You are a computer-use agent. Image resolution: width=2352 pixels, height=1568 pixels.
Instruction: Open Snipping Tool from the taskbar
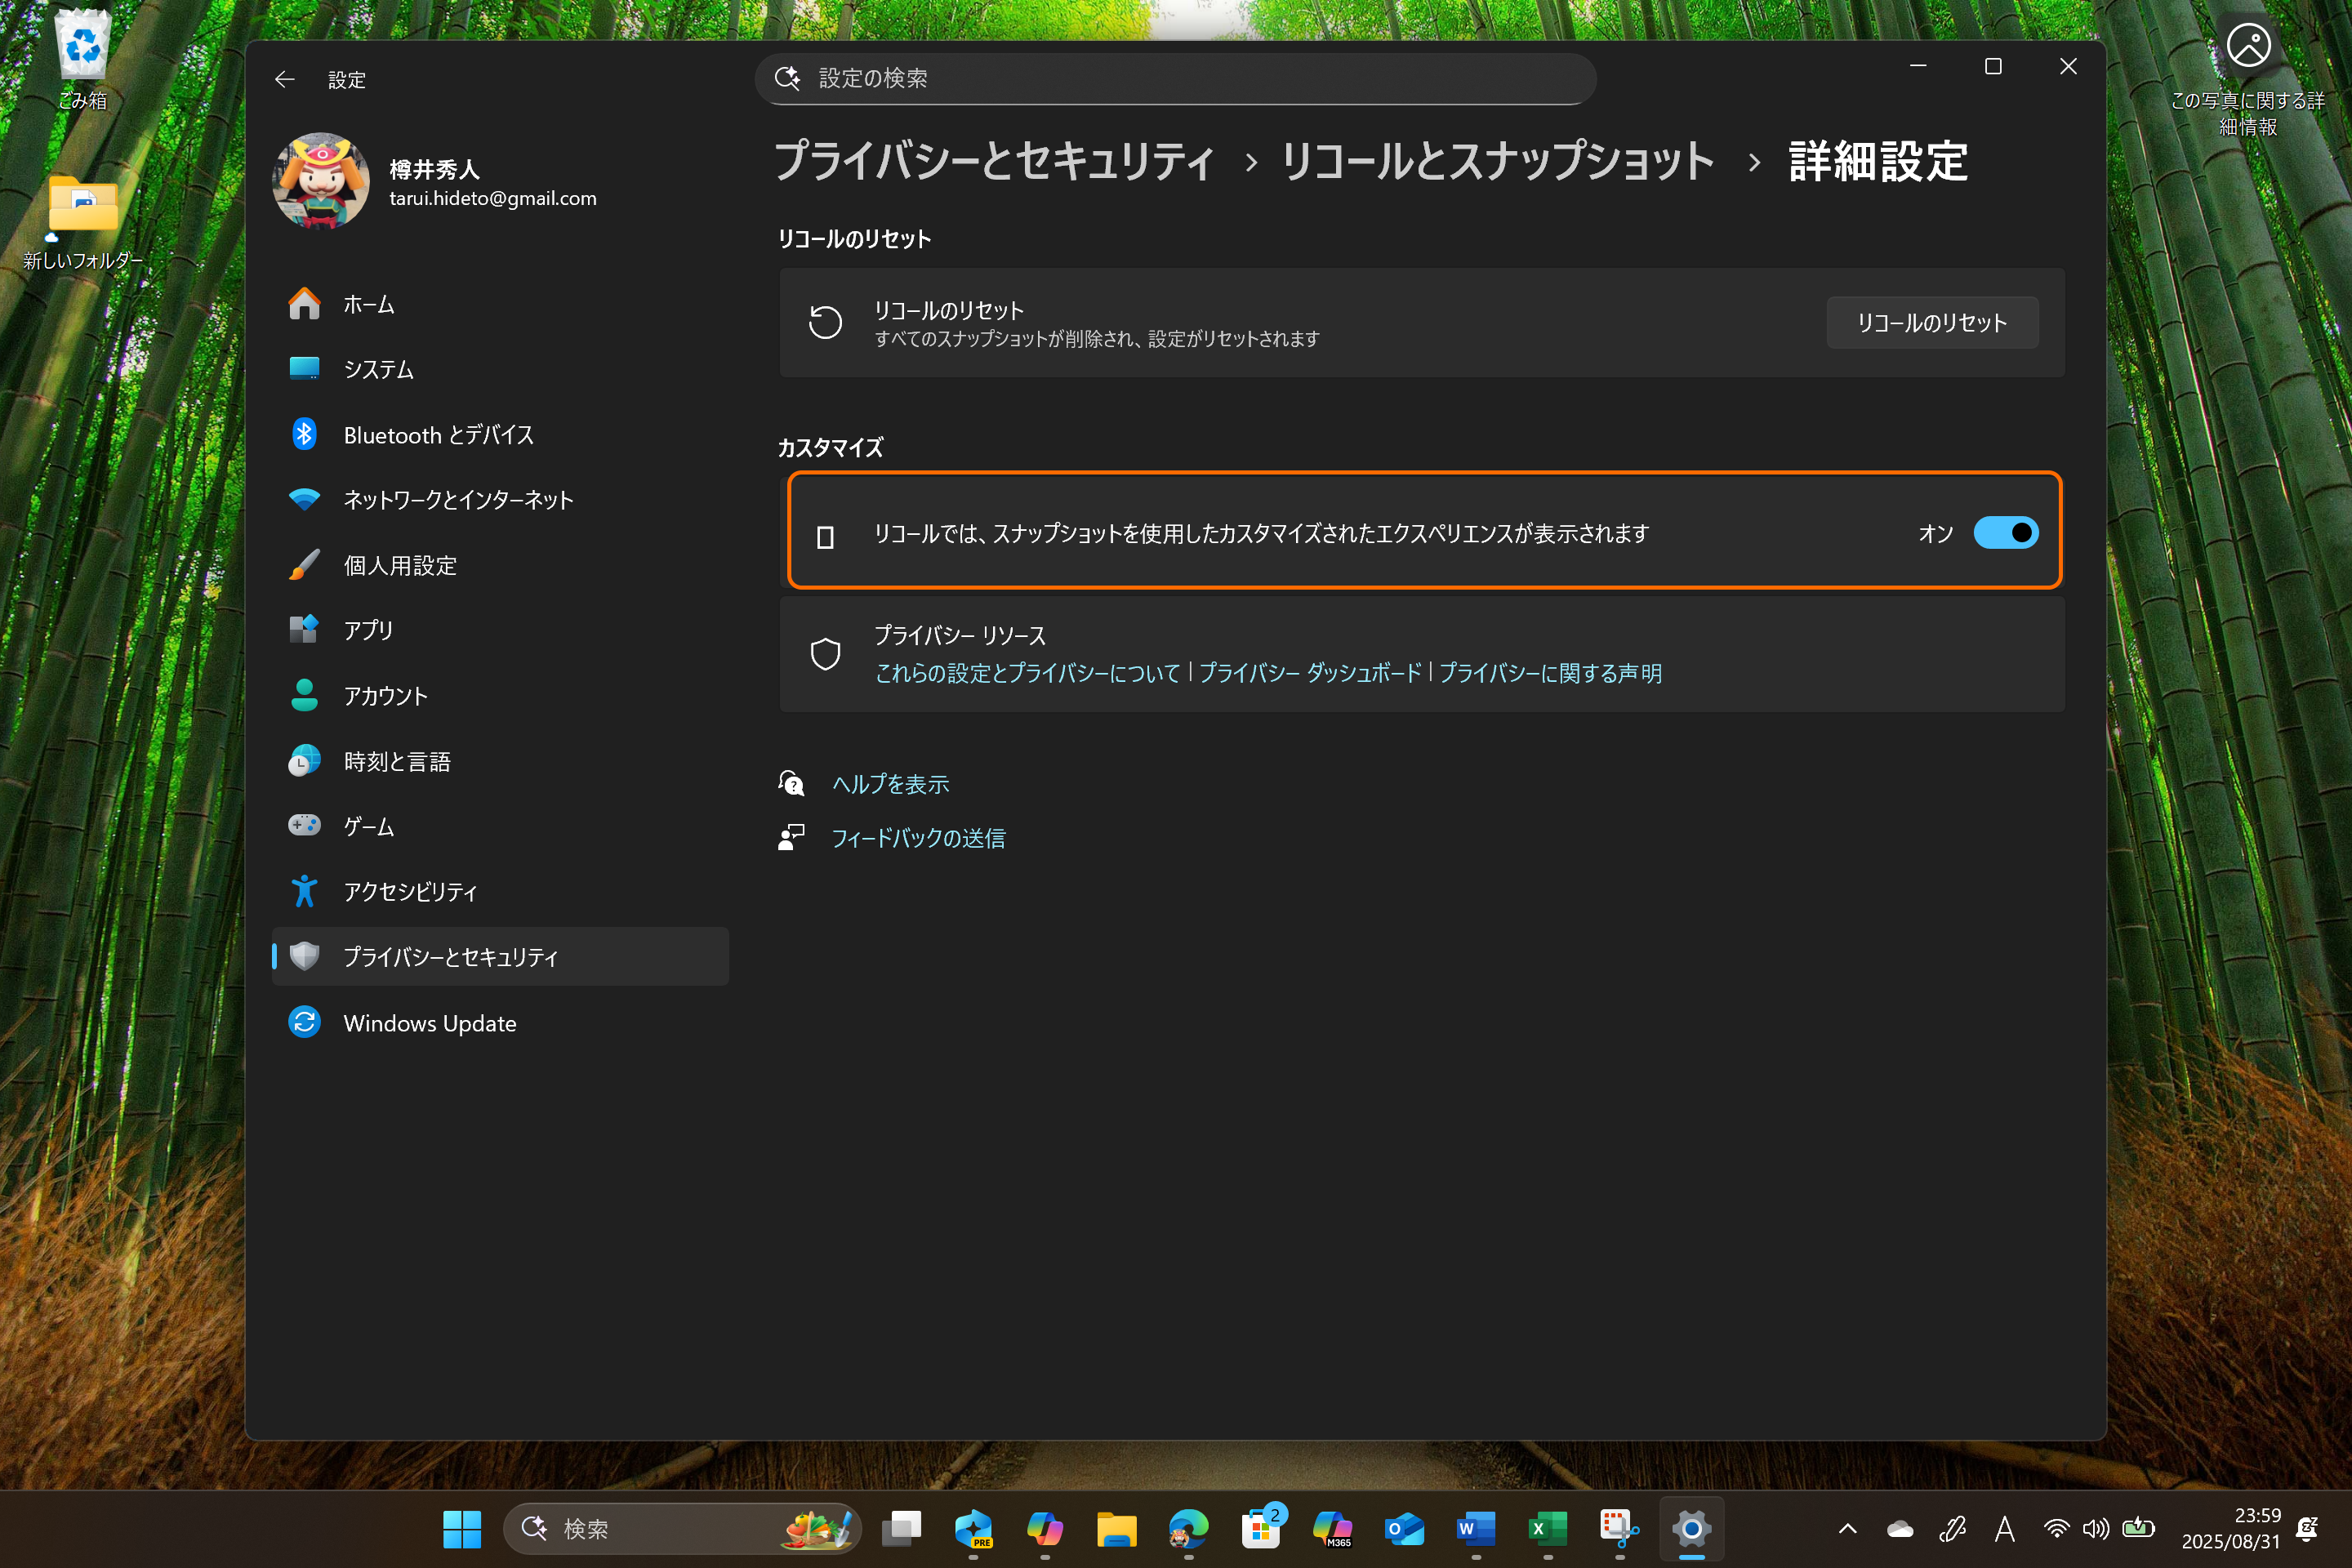(x=1619, y=1529)
